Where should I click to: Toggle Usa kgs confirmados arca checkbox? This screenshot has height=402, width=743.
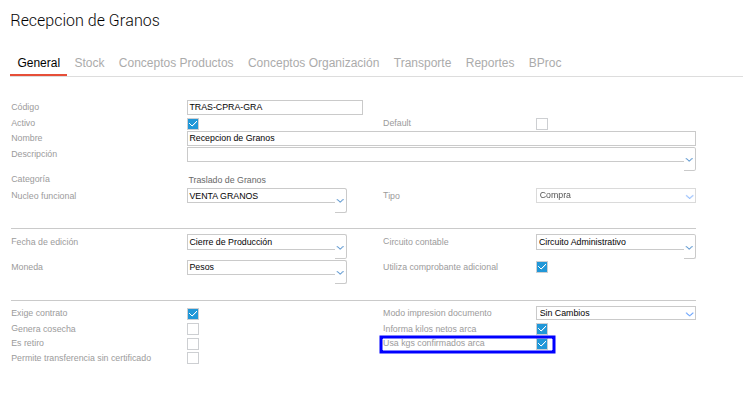(x=542, y=344)
